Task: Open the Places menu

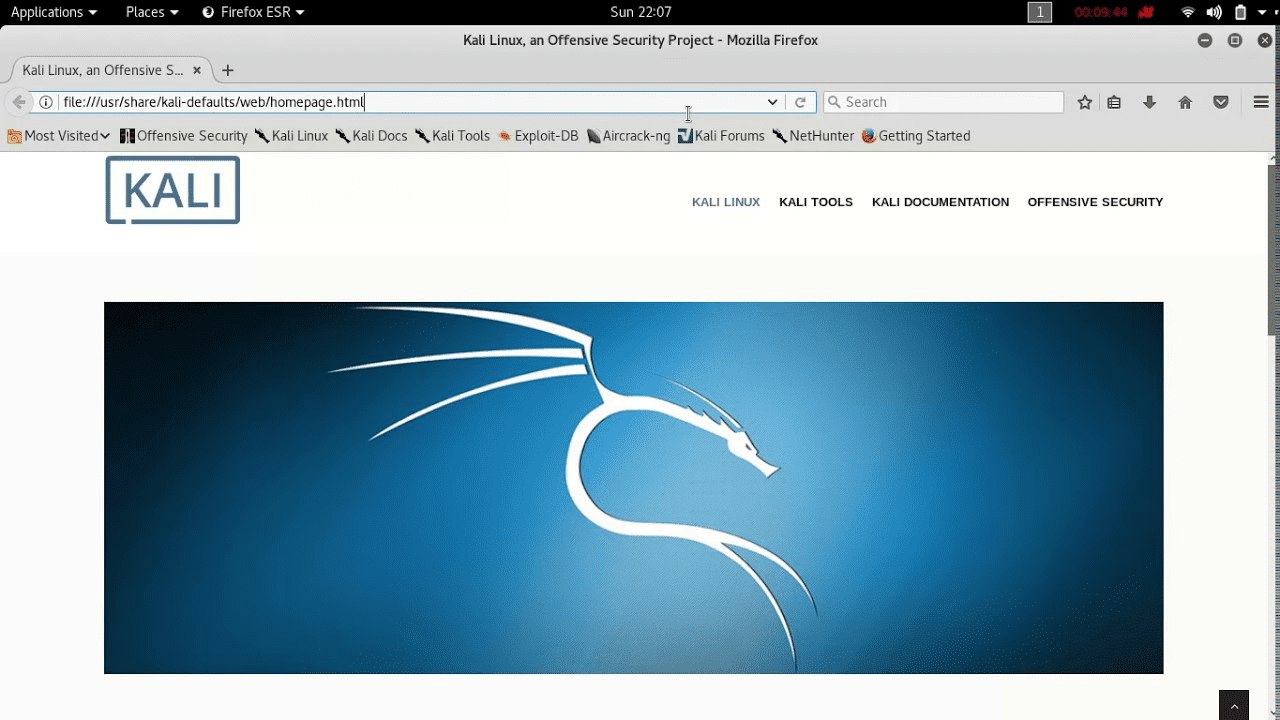Action: pos(152,12)
